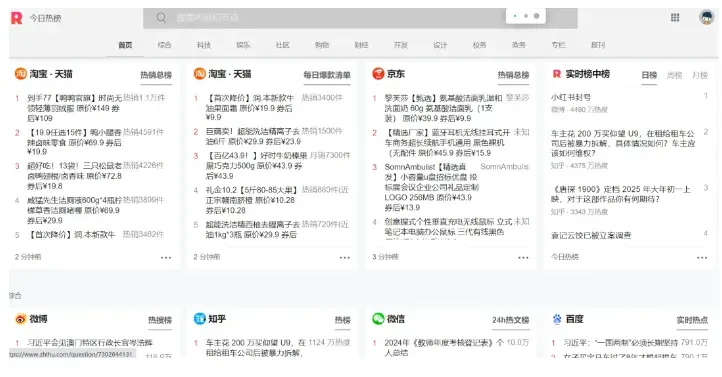Click the 2 分钟前 update time on first 淘宝 card
722x377 pixels.
pos(28,257)
